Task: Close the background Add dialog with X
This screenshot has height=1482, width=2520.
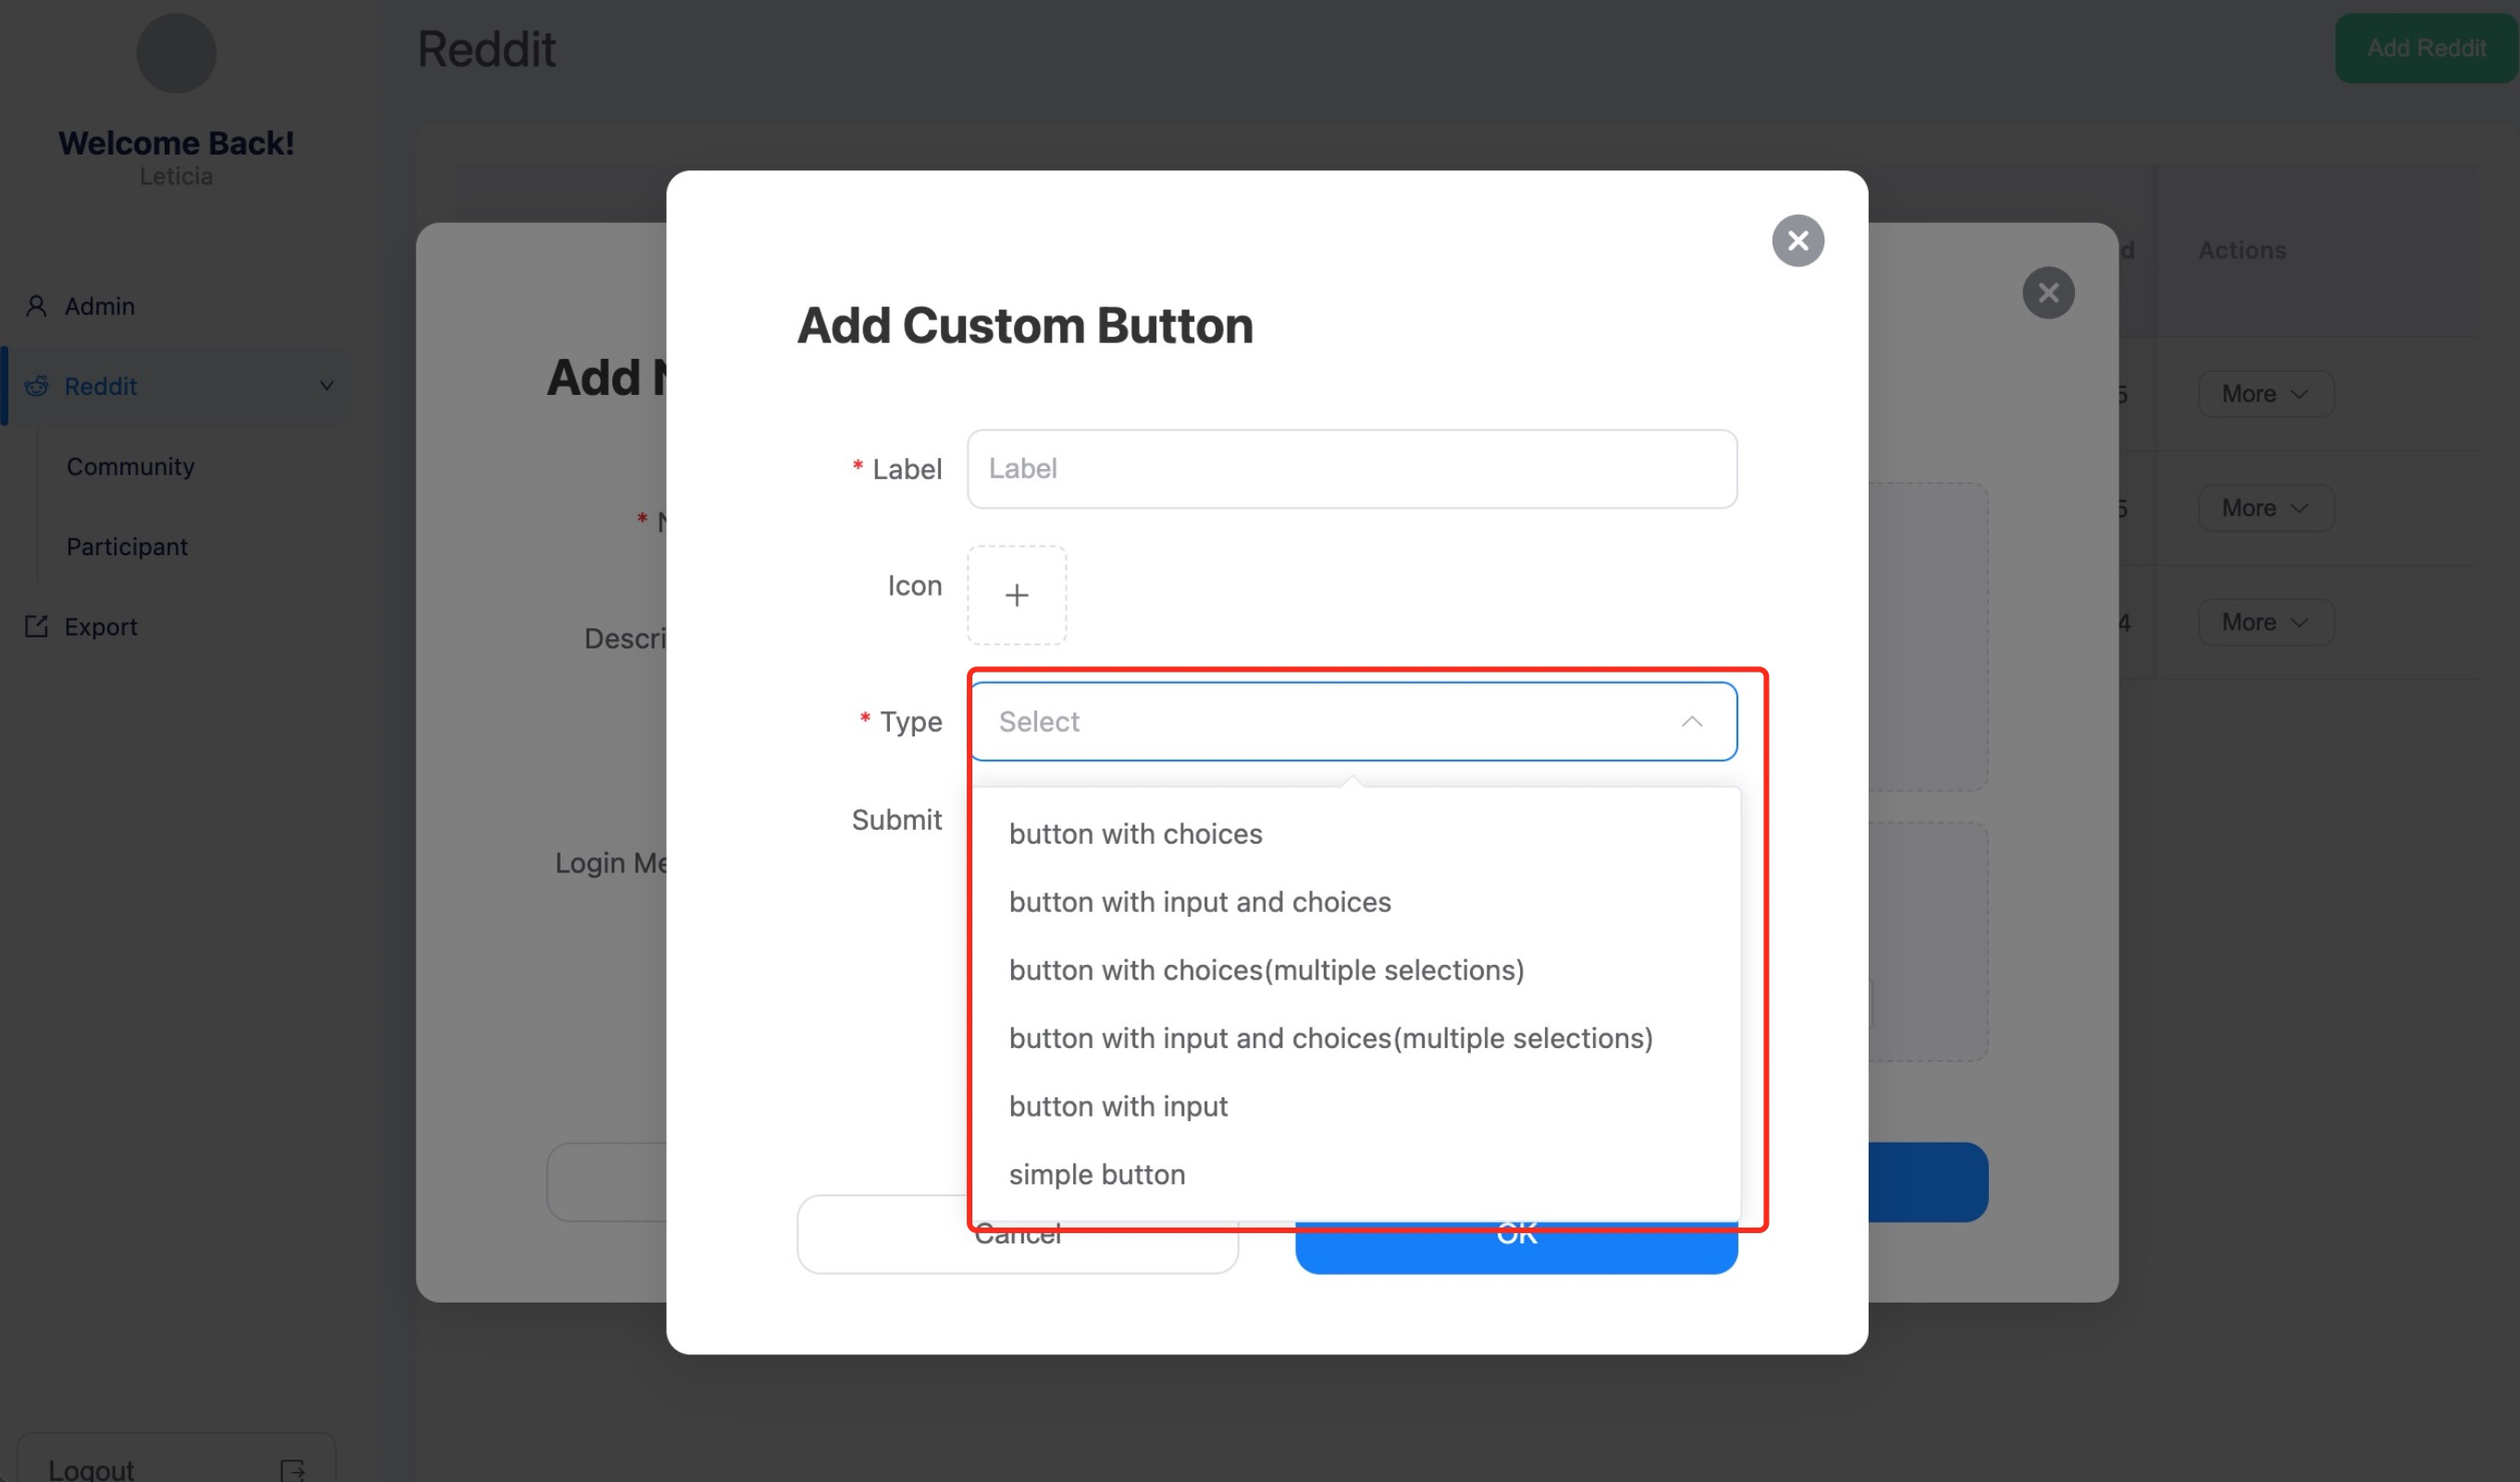Action: pos(2047,293)
